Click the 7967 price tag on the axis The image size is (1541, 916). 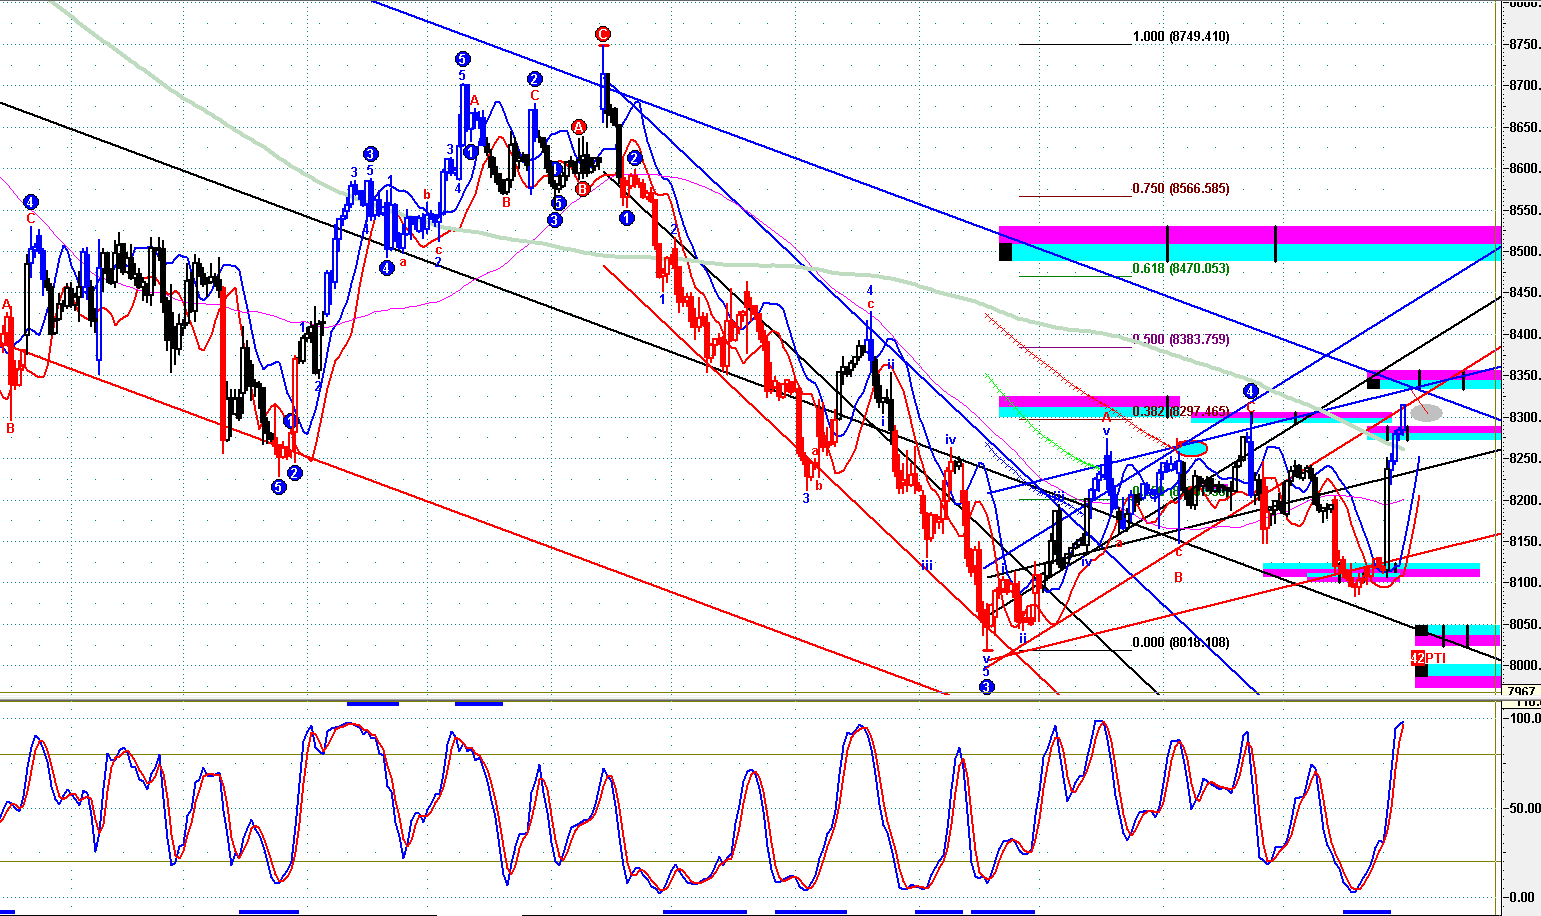[1520, 691]
